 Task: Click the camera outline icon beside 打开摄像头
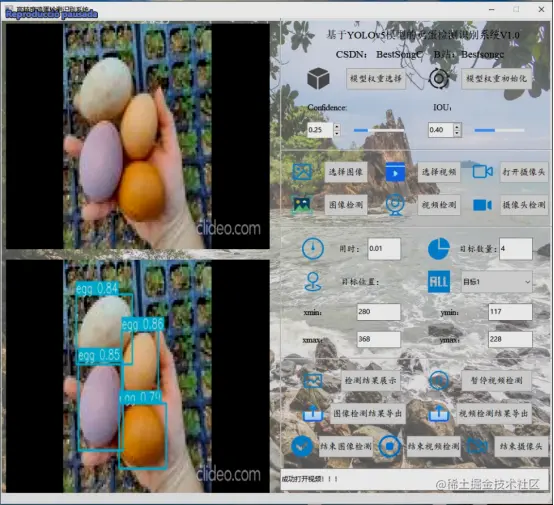(x=483, y=172)
